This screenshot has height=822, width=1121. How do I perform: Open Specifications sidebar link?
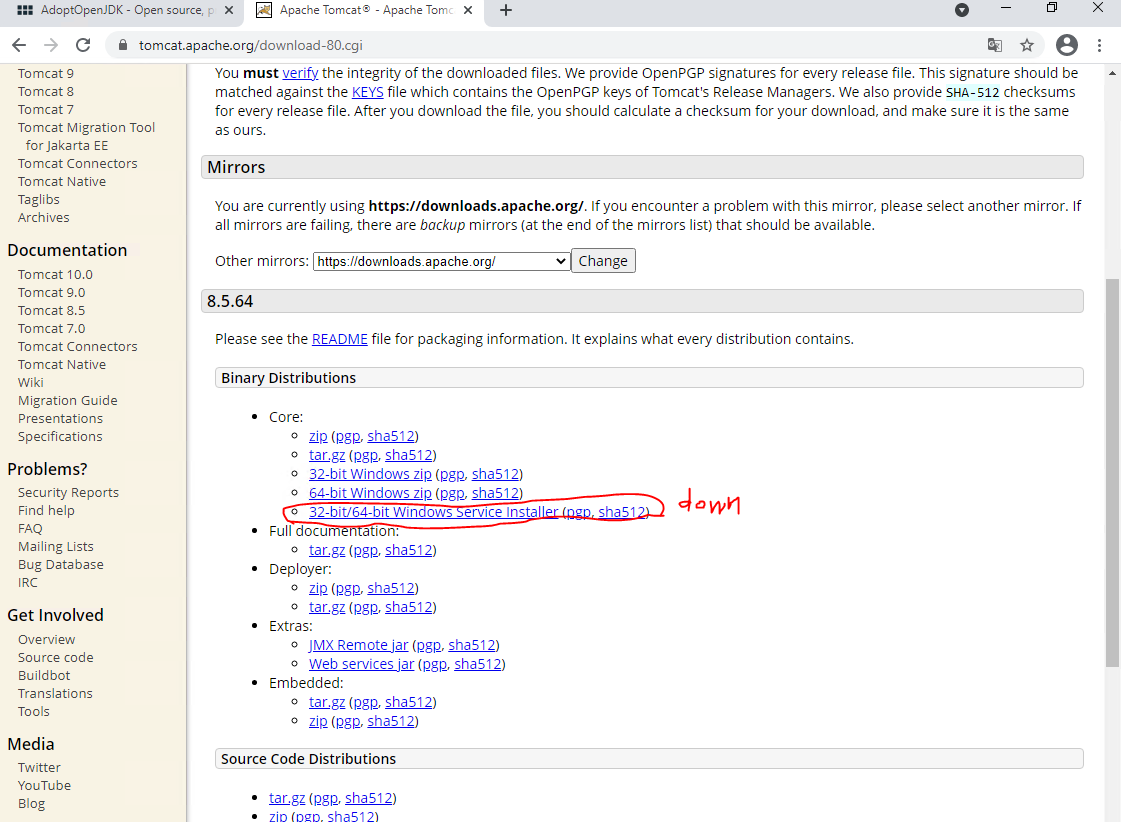pos(60,436)
